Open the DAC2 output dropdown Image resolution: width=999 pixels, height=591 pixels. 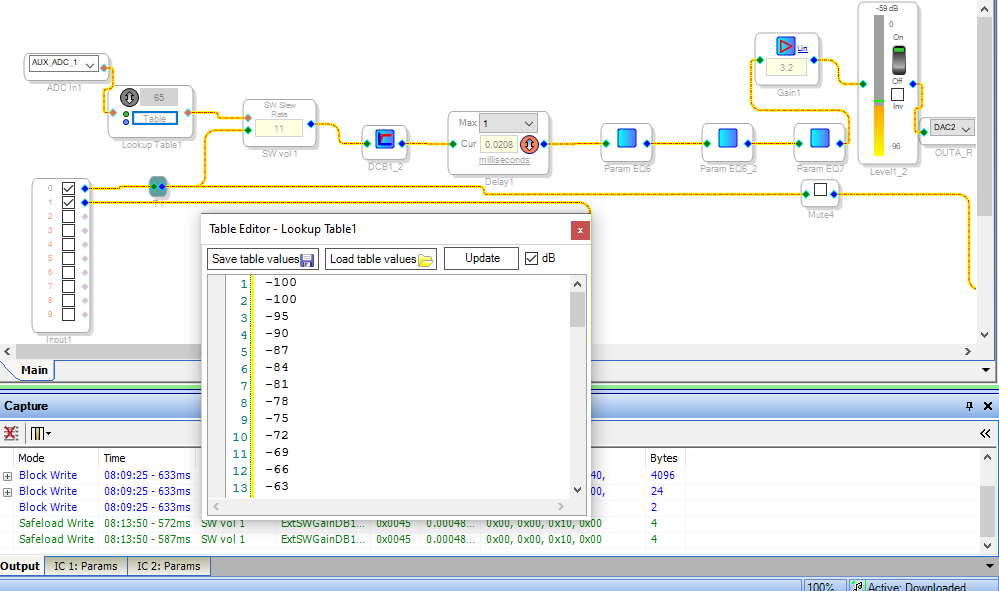966,128
